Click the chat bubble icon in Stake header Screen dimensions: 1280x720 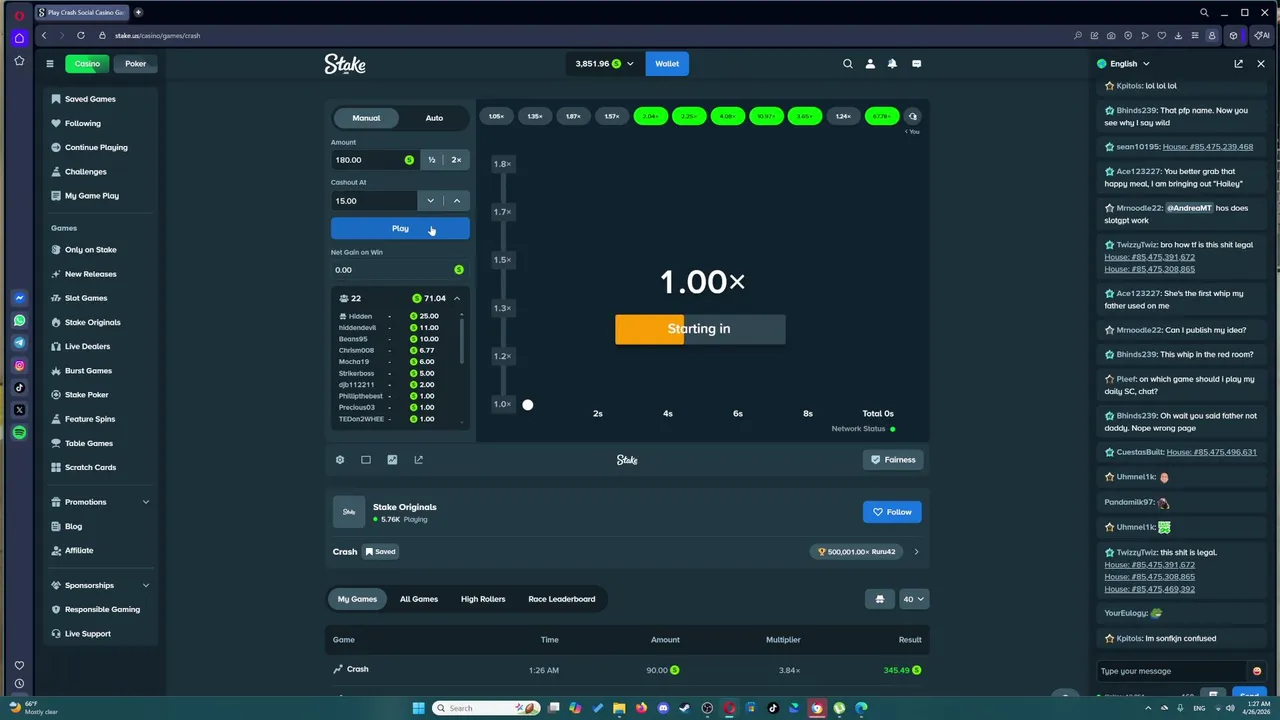point(916,64)
